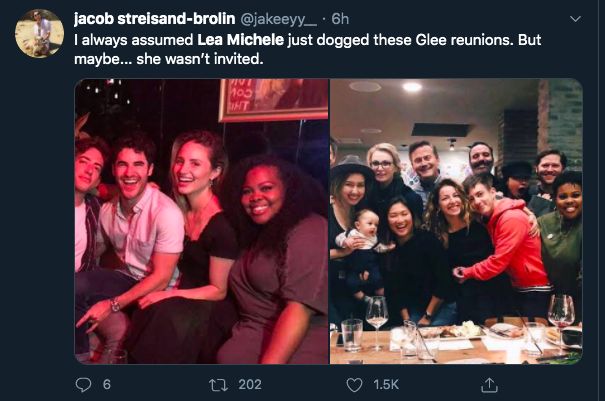
Task: Click the reply speech bubble icon
Action: click(82, 384)
